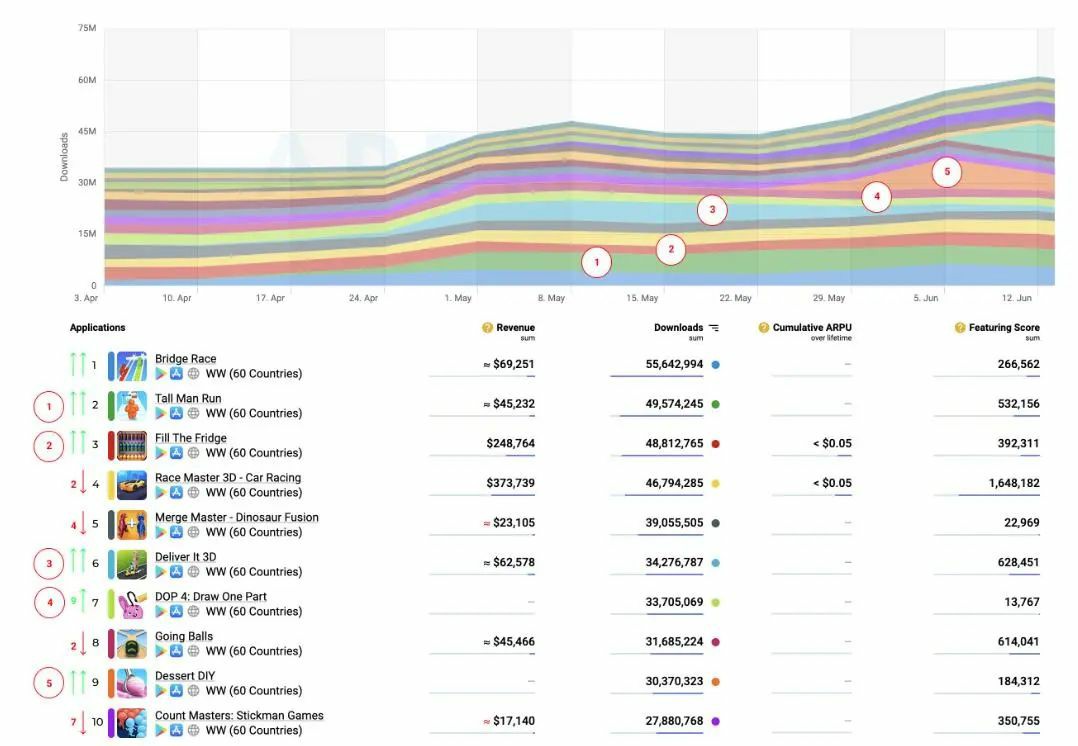Click the globe icon under Bridge Race

coord(194,374)
